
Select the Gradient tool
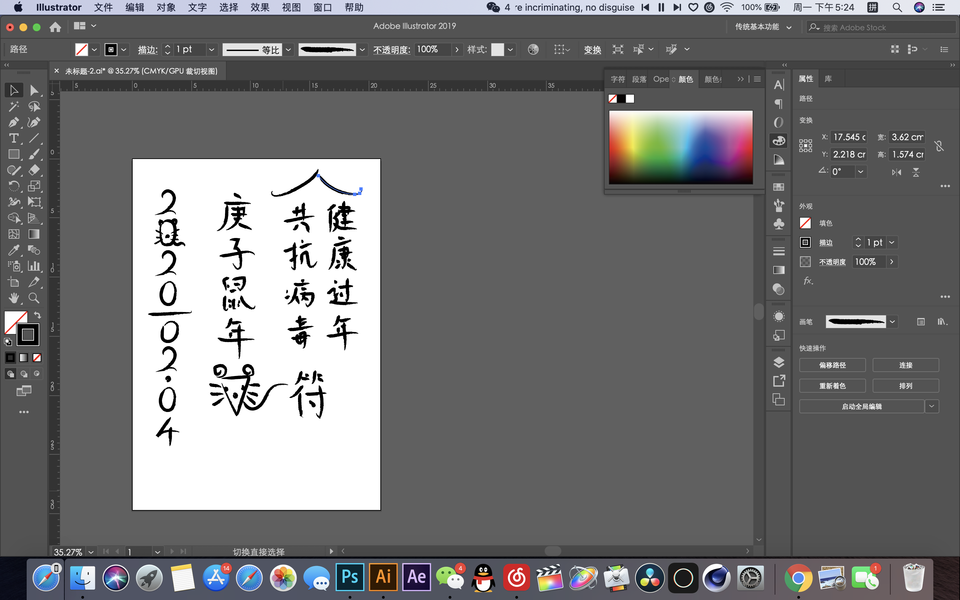(x=34, y=234)
